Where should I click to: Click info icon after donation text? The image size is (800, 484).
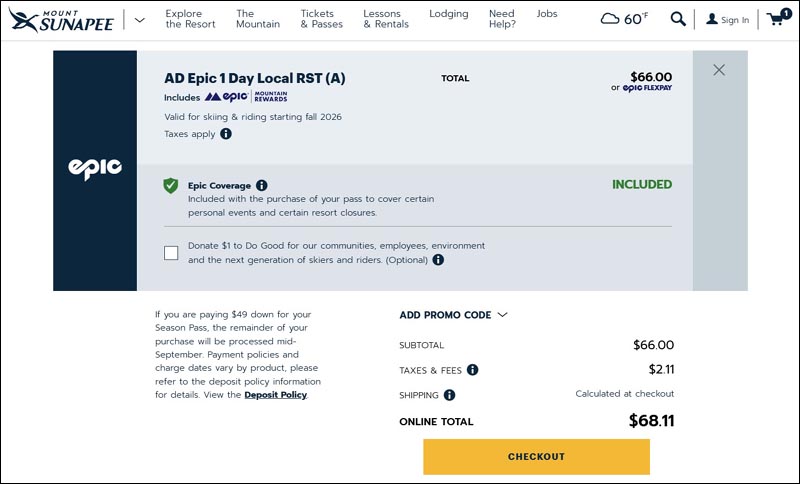point(438,260)
